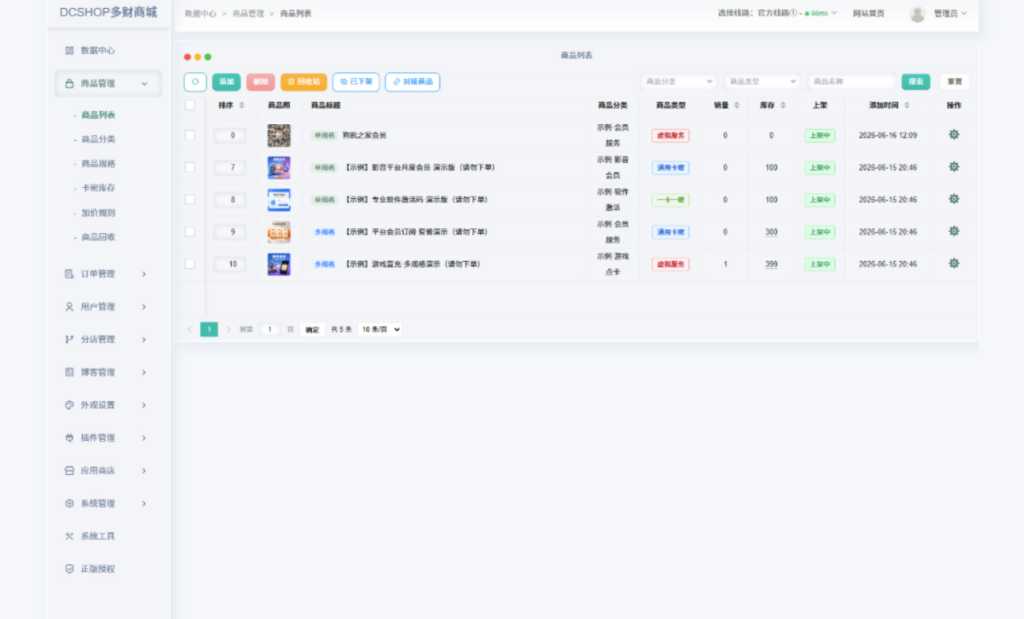
Task: Click the 确定 pagination button
Action: pos(312,330)
